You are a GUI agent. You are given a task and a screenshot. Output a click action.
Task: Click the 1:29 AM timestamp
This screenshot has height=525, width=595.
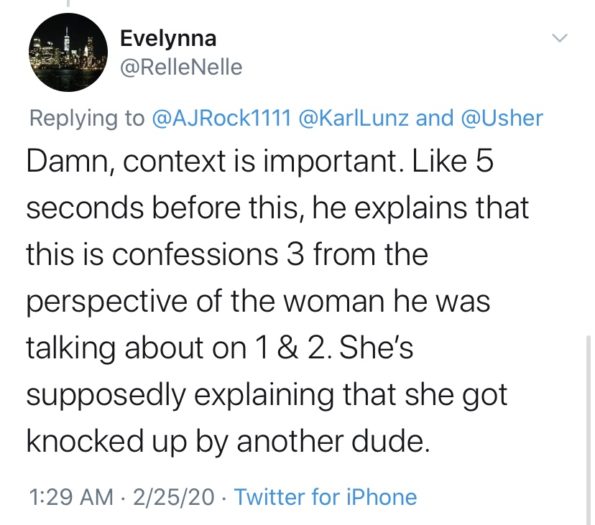coord(71,497)
